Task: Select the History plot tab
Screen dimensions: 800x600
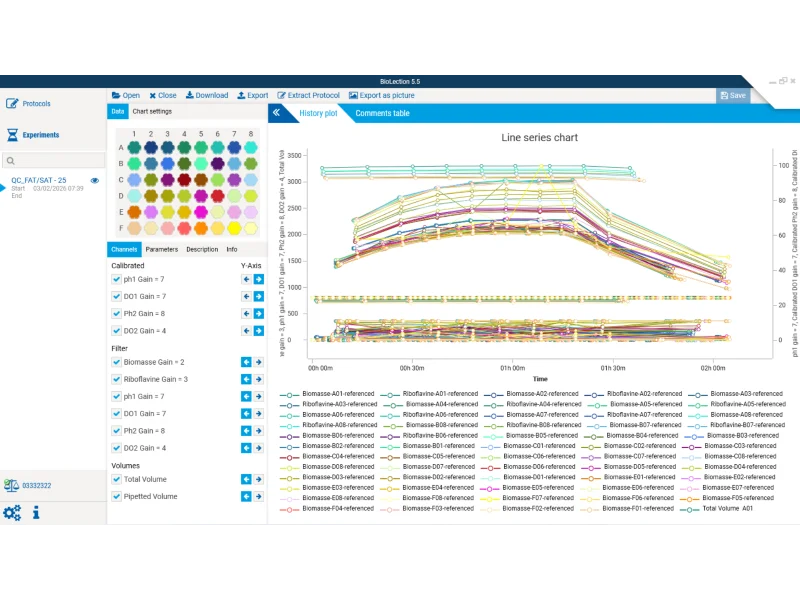Action: [x=318, y=113]
